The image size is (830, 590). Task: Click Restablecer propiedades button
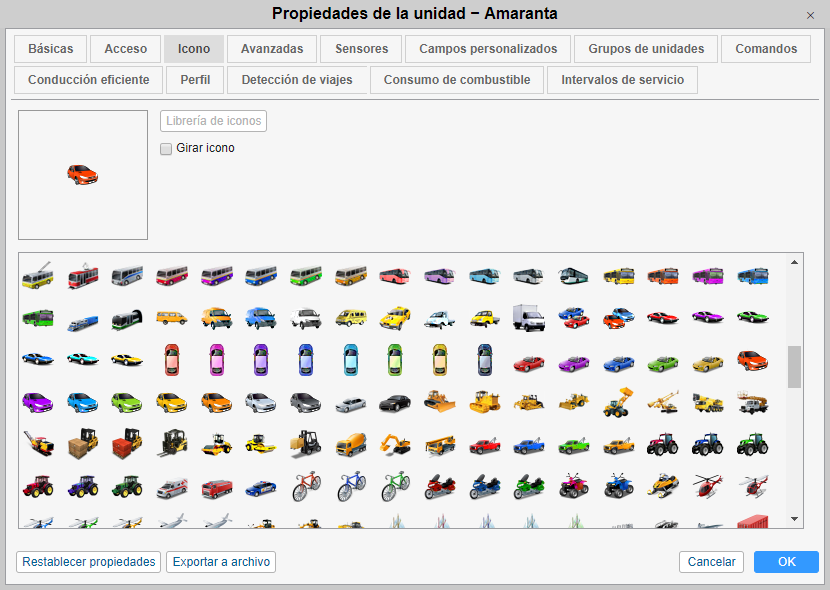(x=88, y=562)
